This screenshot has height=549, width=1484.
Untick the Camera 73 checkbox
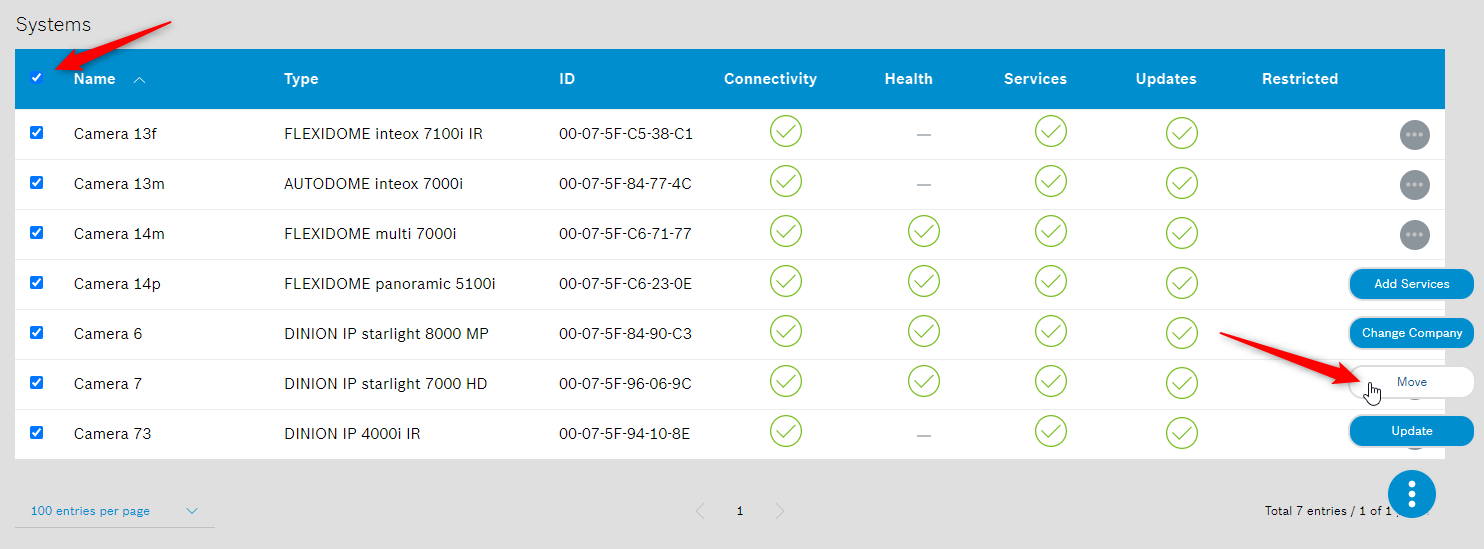point(37,433)
